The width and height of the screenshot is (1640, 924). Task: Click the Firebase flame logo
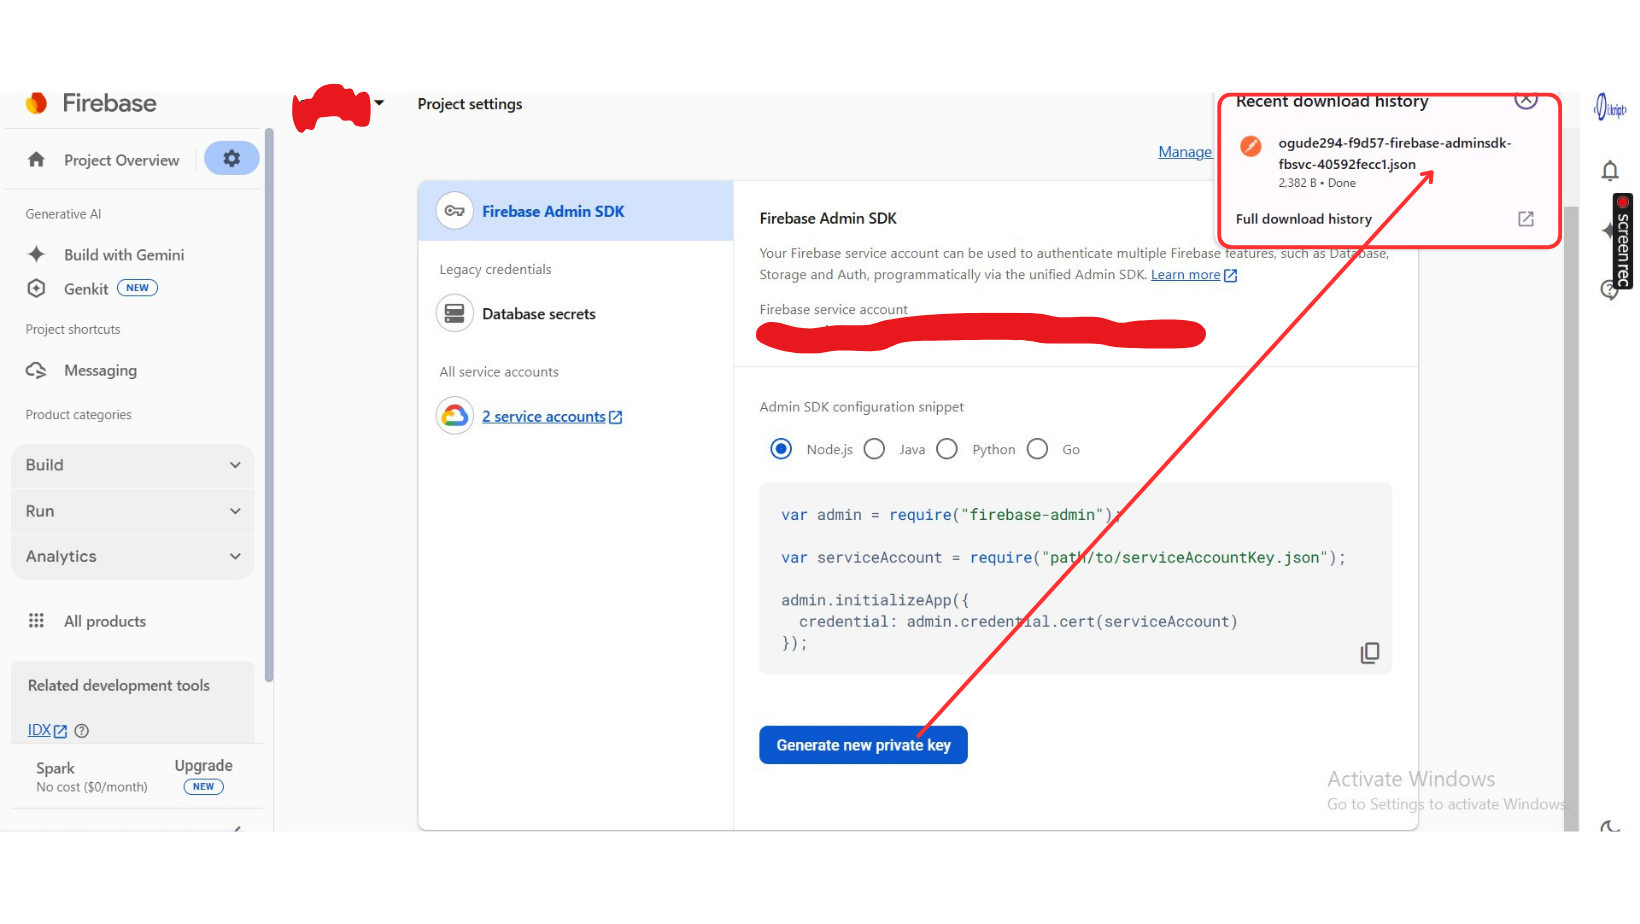click(37, 103)
